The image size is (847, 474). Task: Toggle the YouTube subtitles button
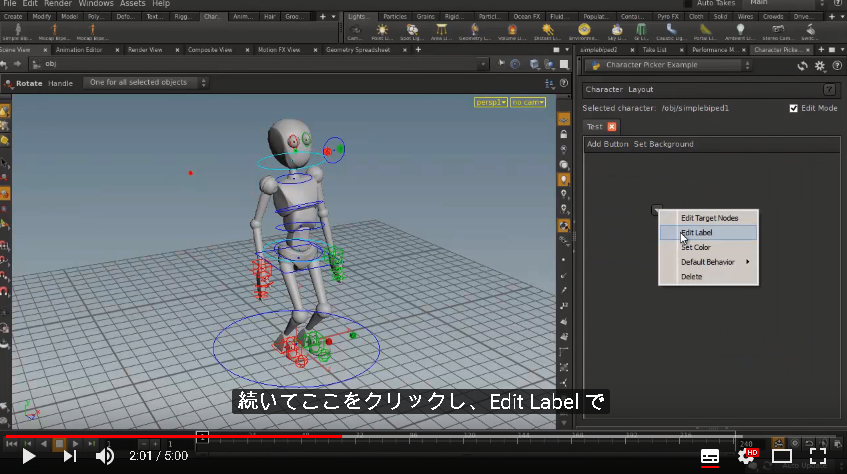tap(710, 457)
